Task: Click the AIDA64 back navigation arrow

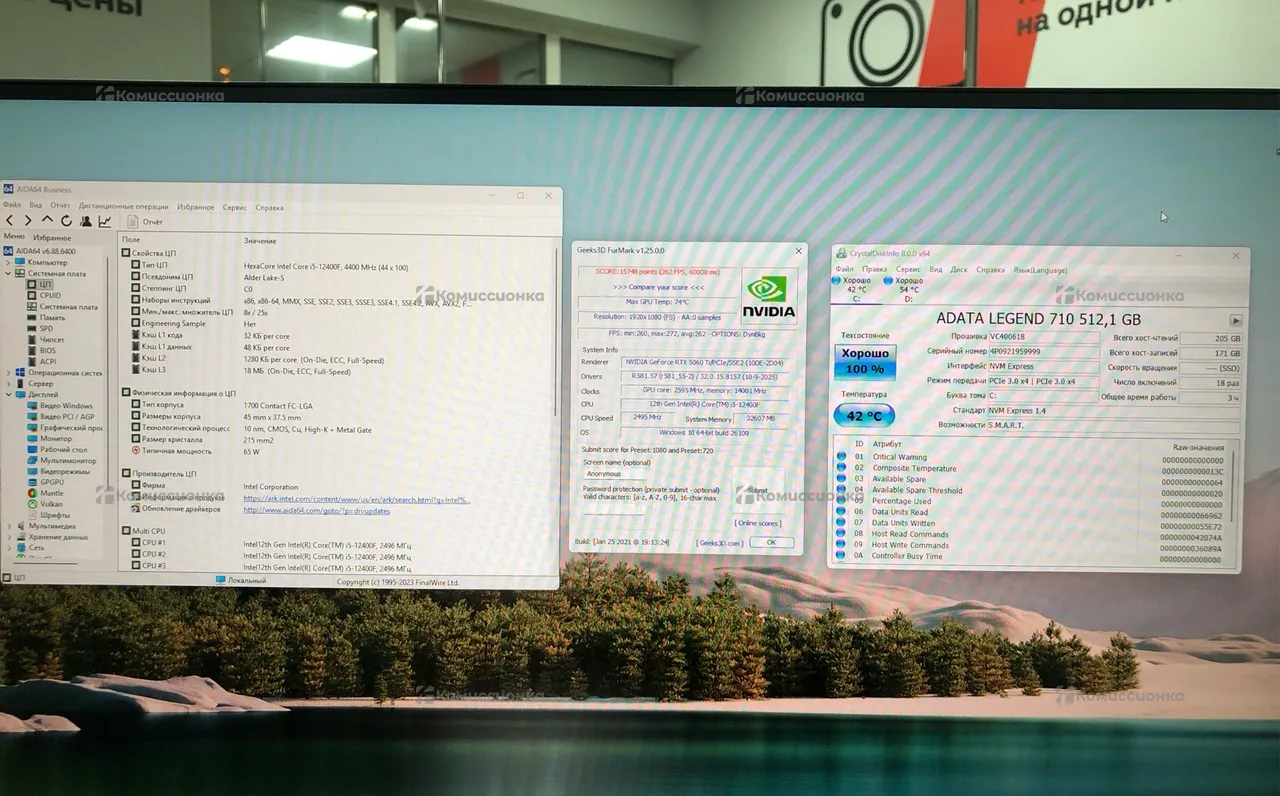Action: click(x=10, y=221)
